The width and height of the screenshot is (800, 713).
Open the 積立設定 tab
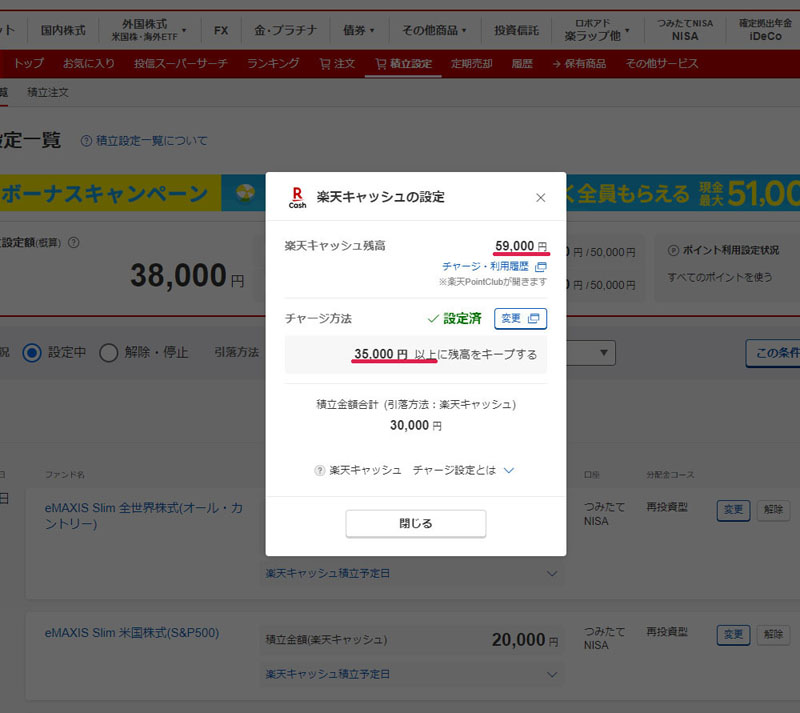point(403,64)
